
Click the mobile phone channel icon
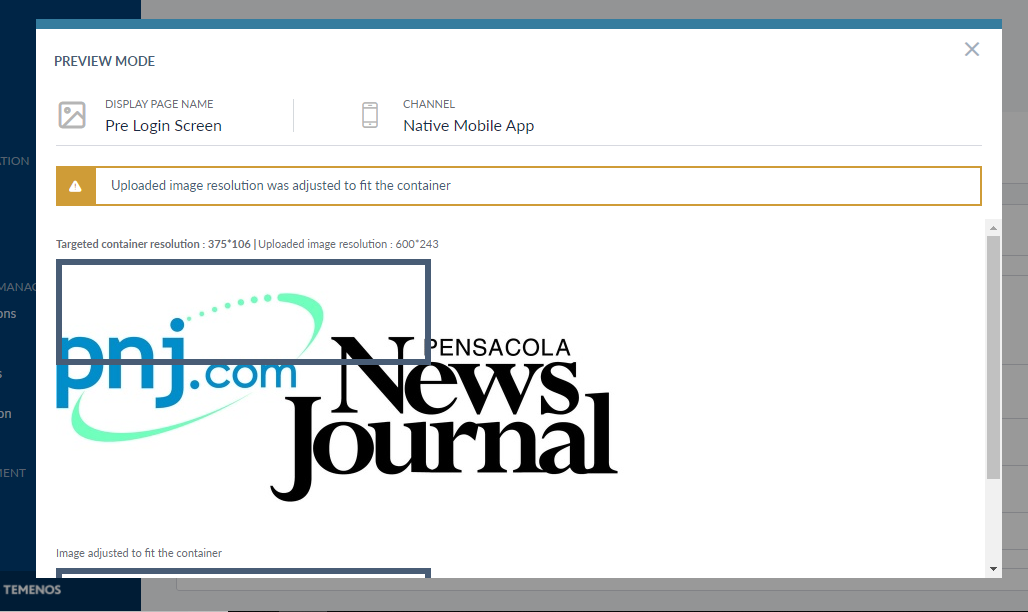[x=370, y=115]
